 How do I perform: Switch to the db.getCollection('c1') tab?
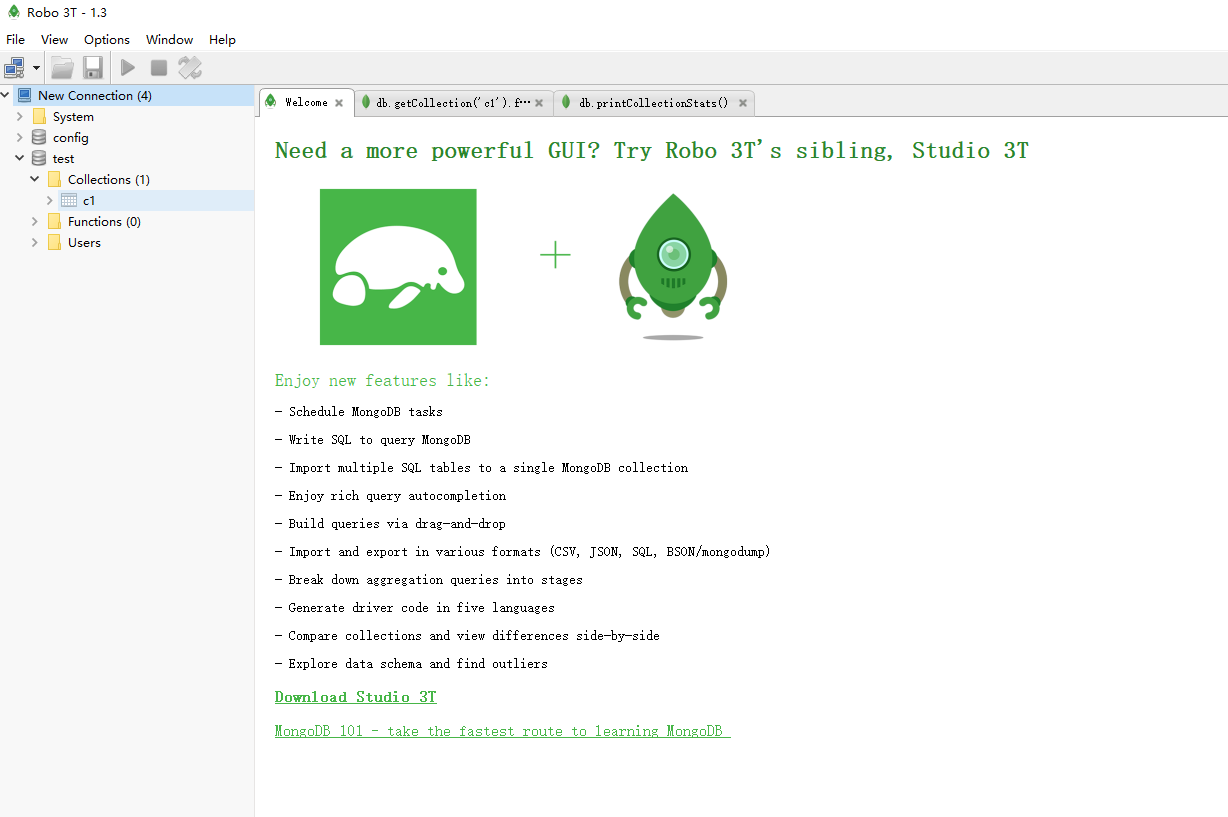point(453,102)
